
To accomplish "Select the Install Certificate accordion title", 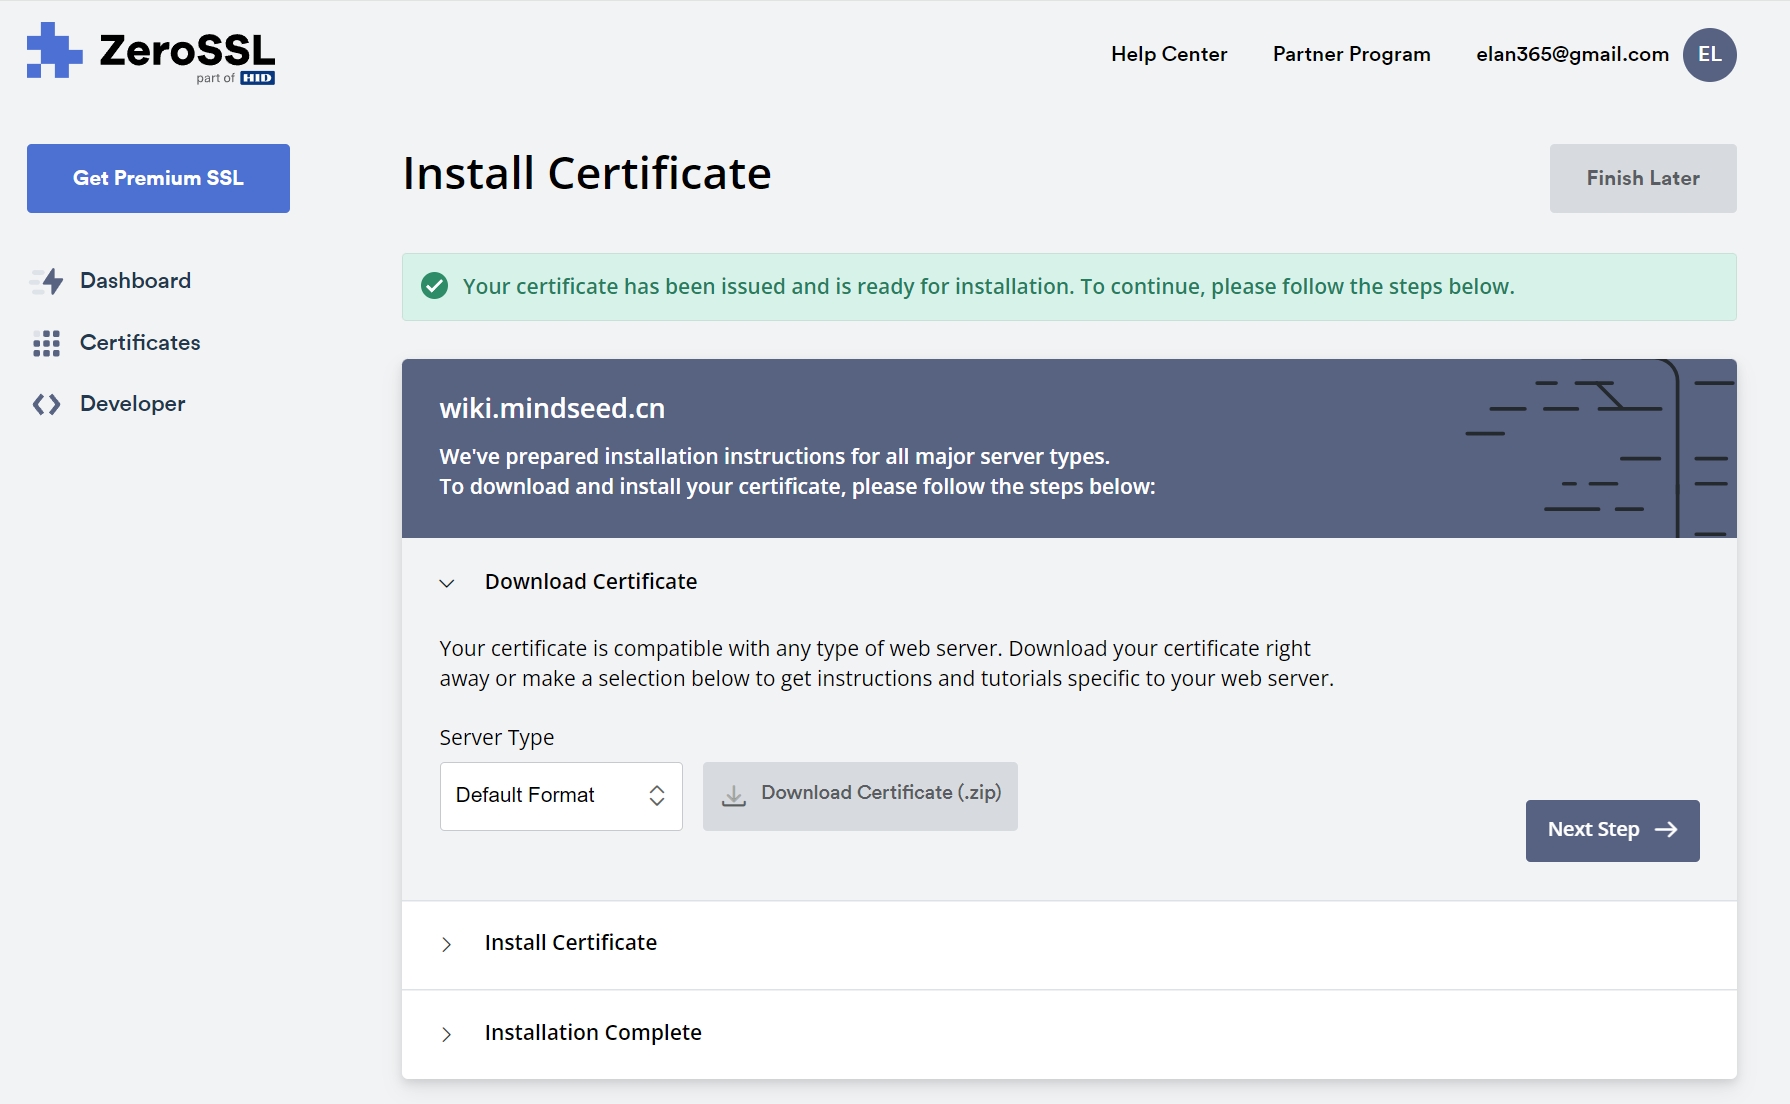I will coord(571,943).
